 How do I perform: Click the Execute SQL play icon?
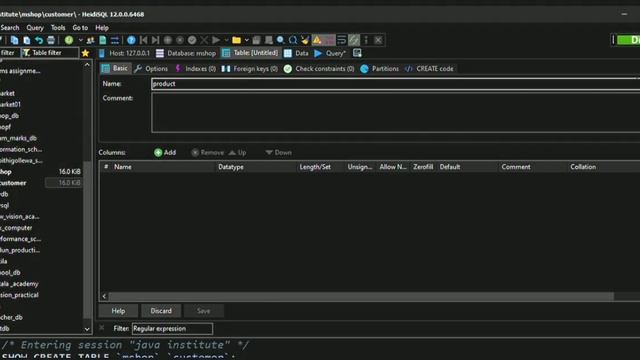(x=216, y=40)
